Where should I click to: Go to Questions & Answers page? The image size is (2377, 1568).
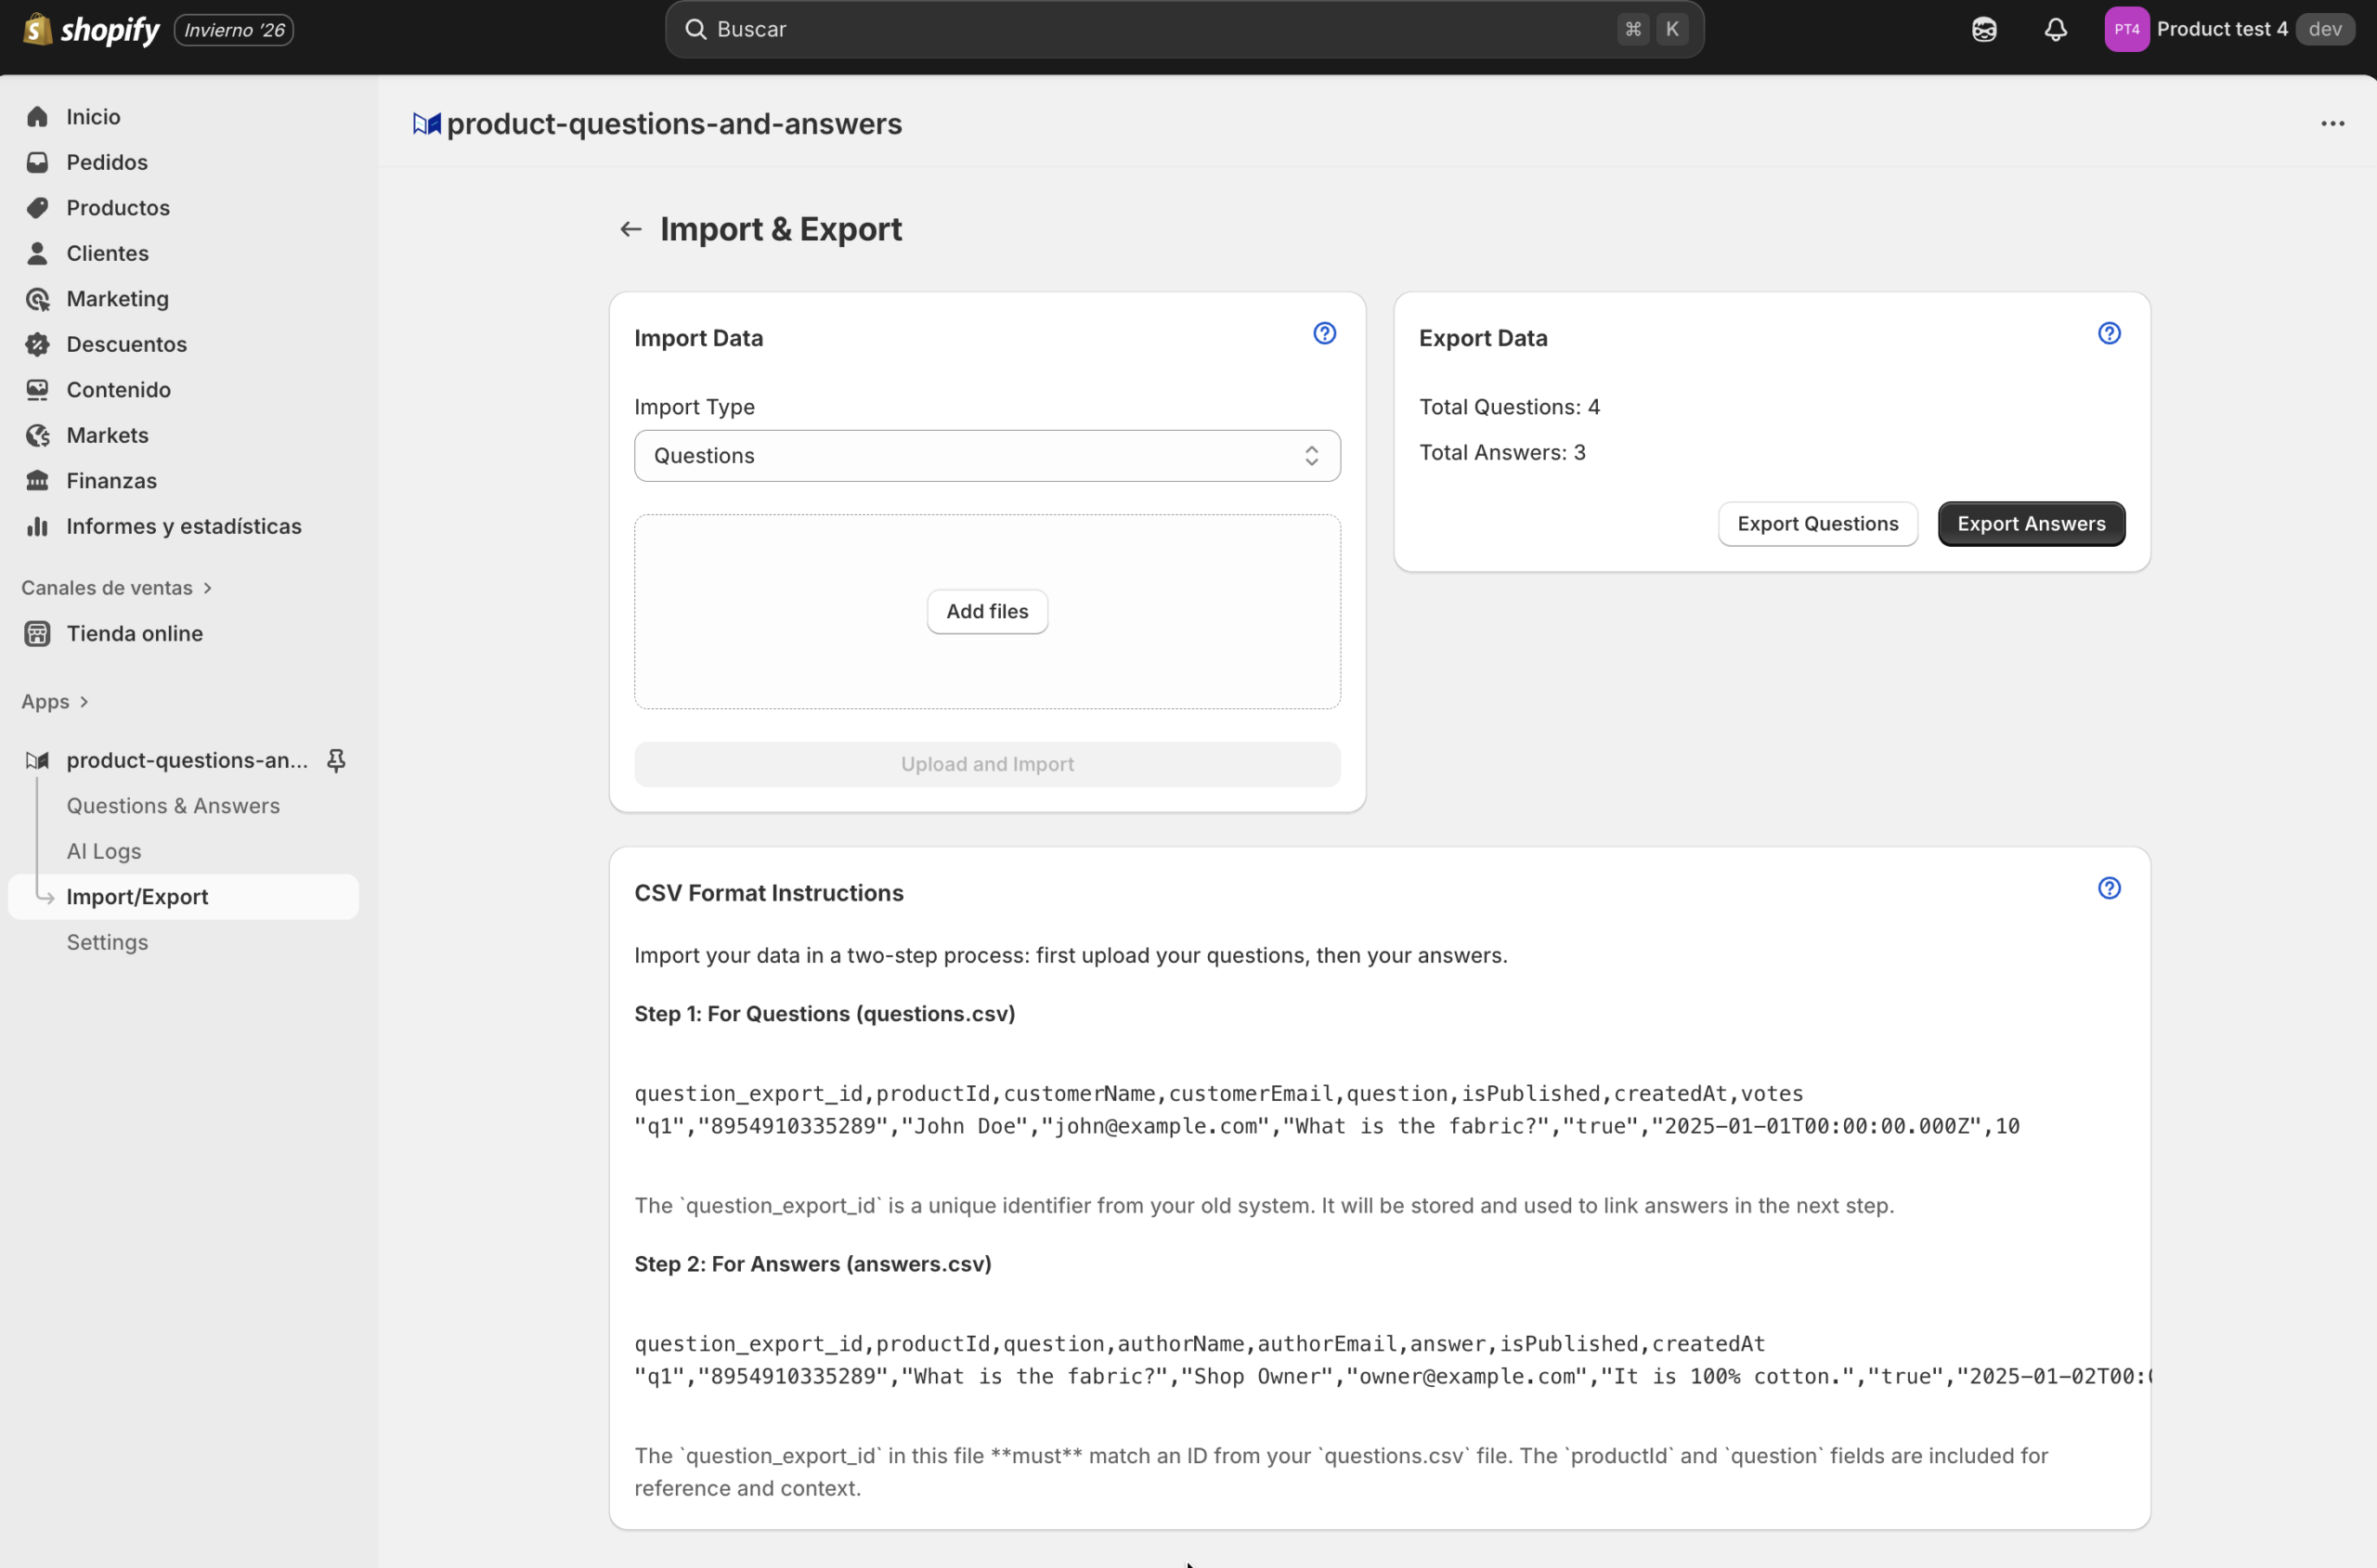[173, 806]
